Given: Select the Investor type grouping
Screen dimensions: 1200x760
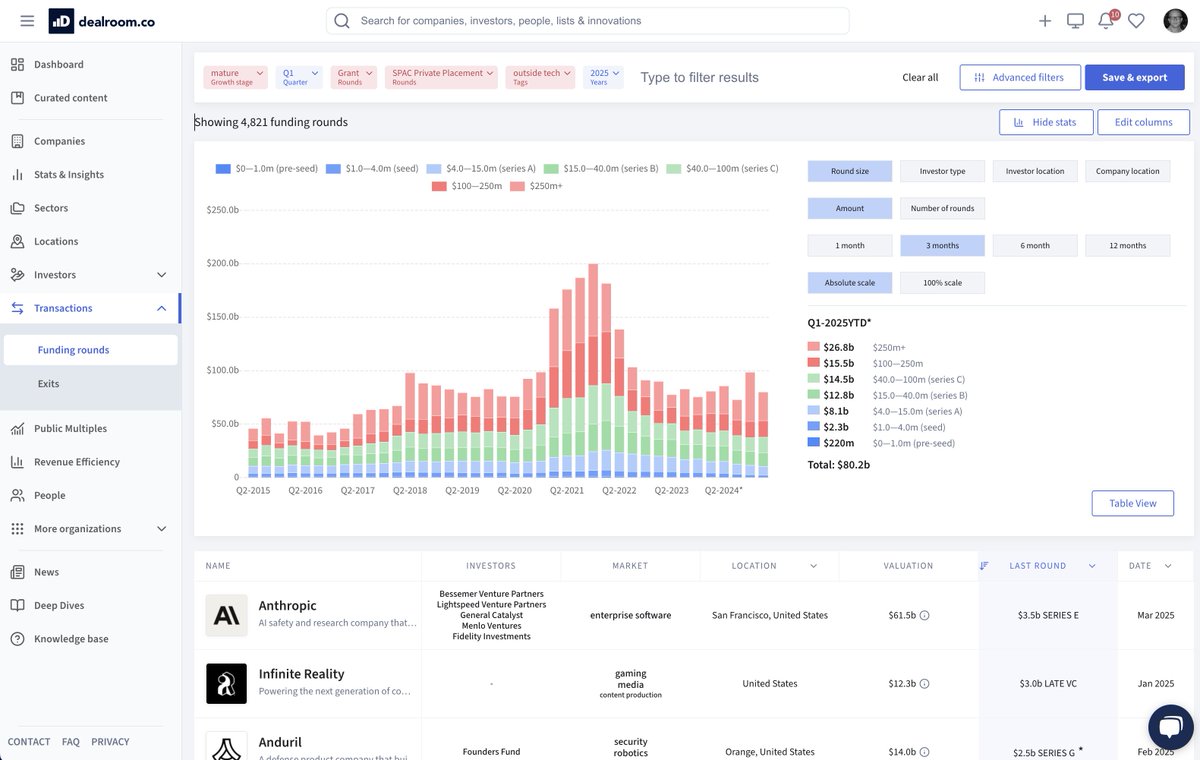Looking at the screenshot, I should (942, 171).
